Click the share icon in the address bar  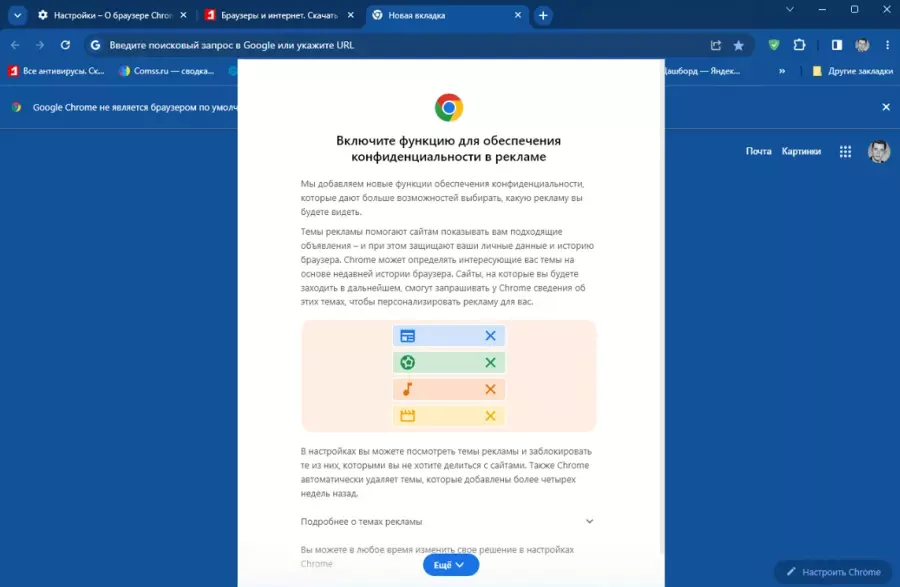(x=716, y=45)
